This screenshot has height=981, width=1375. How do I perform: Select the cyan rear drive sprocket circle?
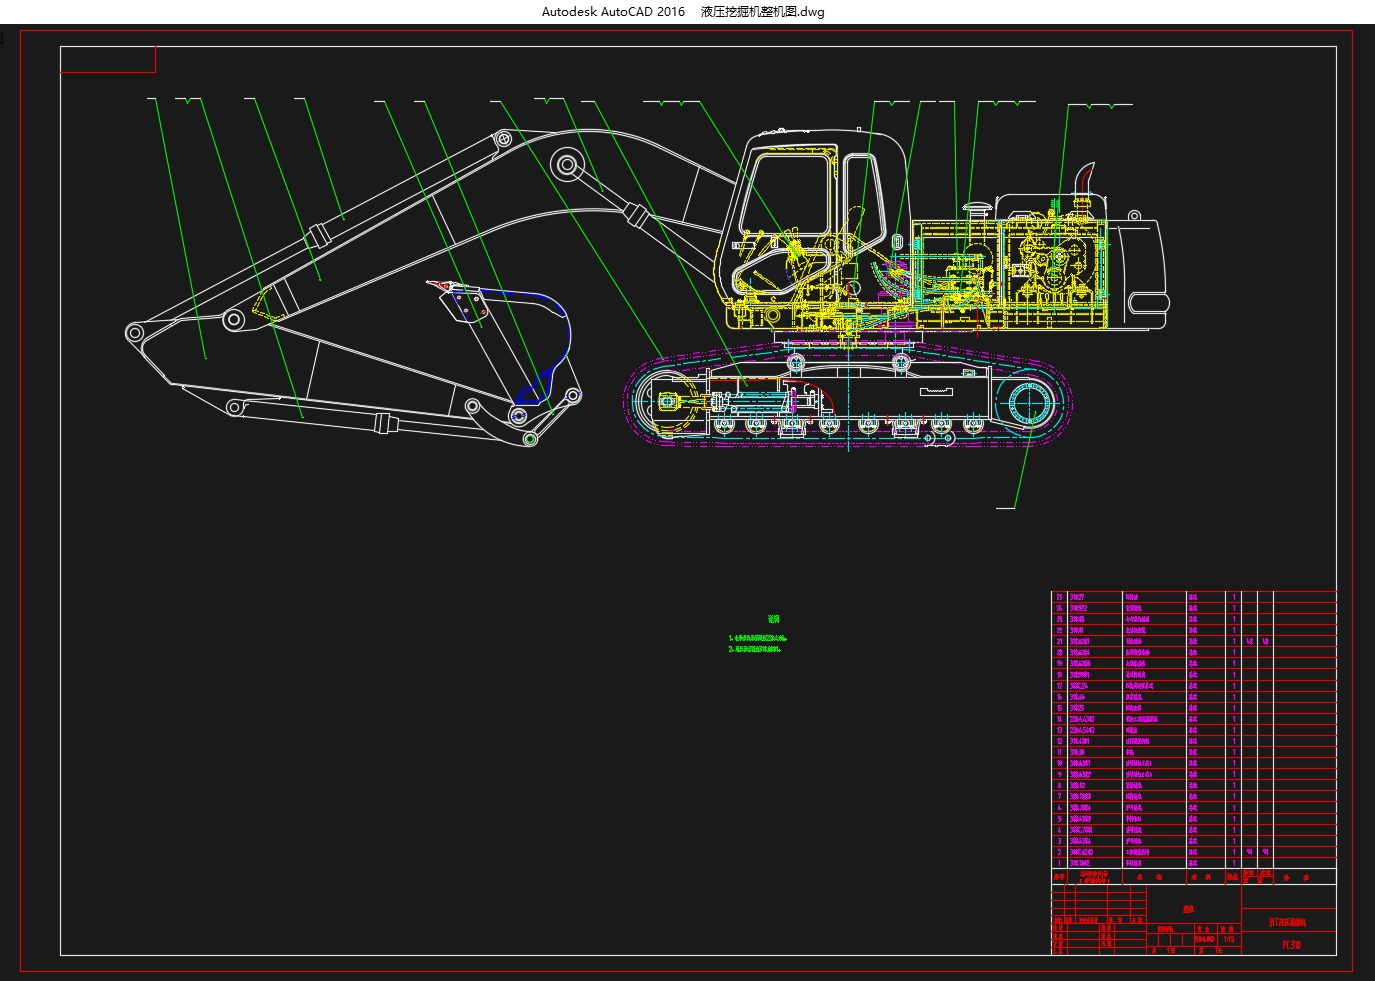(x=1032, y=404)
